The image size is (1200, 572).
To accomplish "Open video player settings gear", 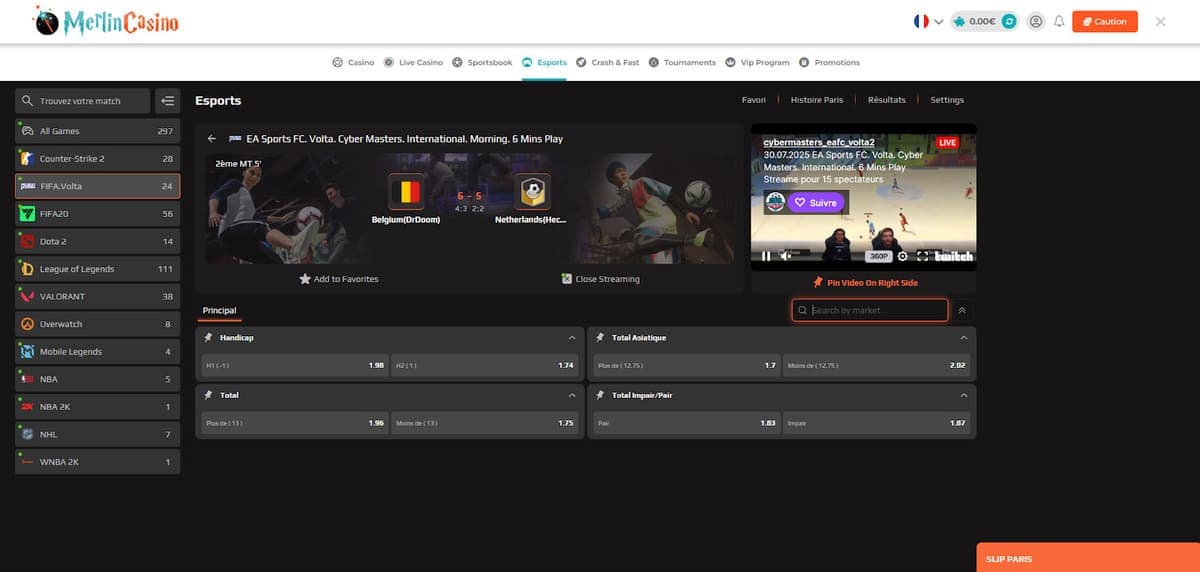I will coord(903,256).
